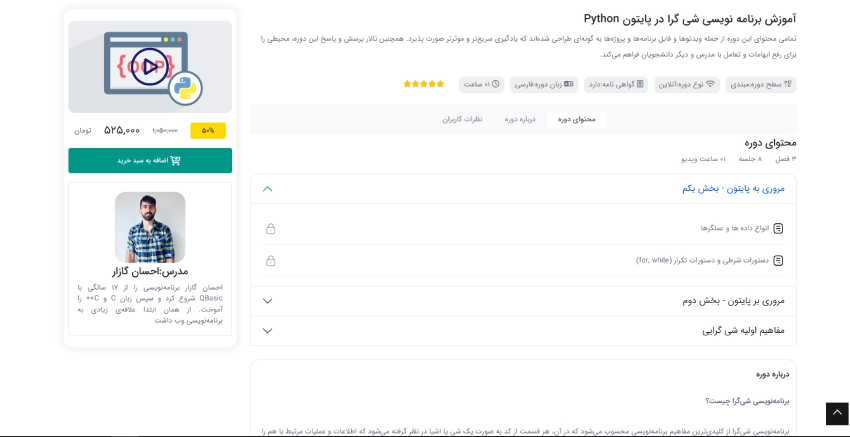Click the lock icon for انواع داده ها lesson
Image resolution: width=850 pixels, height=437 pixels.
click(x=271, y=229)
